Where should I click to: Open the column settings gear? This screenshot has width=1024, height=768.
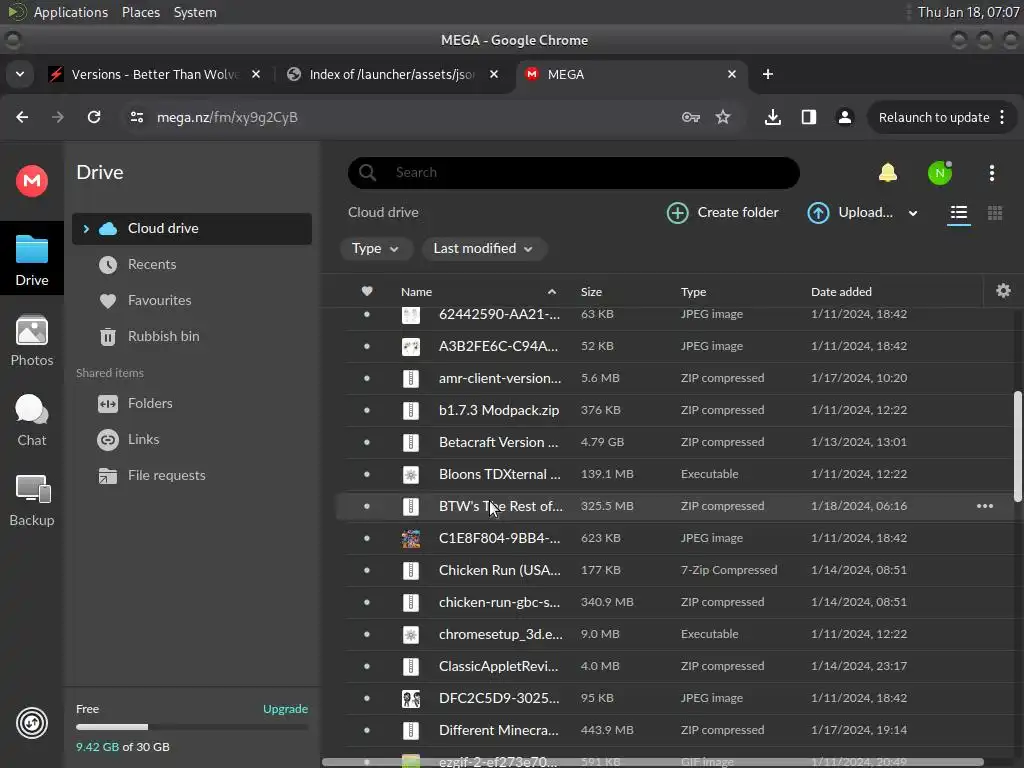click(1003, 291)
